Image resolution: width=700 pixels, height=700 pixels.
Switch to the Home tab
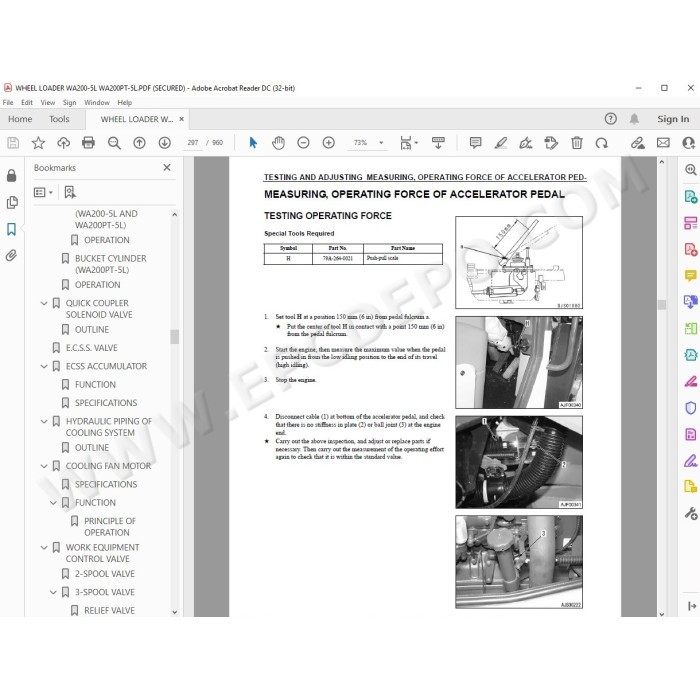(x=20, y=119)
